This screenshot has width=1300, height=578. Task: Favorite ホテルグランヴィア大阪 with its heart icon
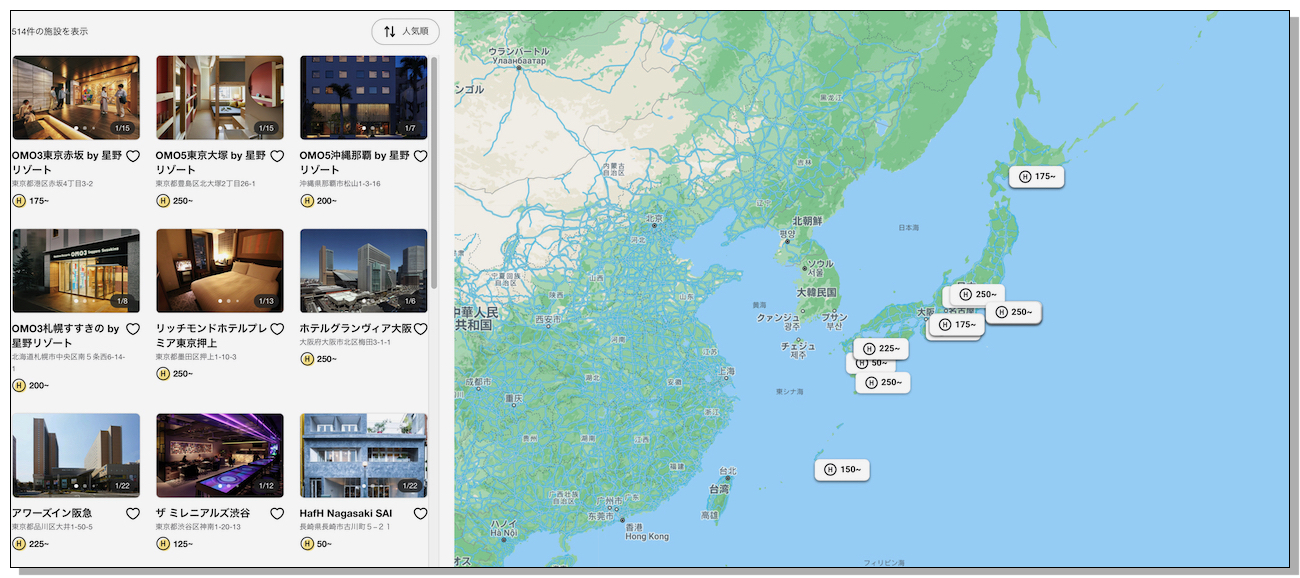pos(421,329)
